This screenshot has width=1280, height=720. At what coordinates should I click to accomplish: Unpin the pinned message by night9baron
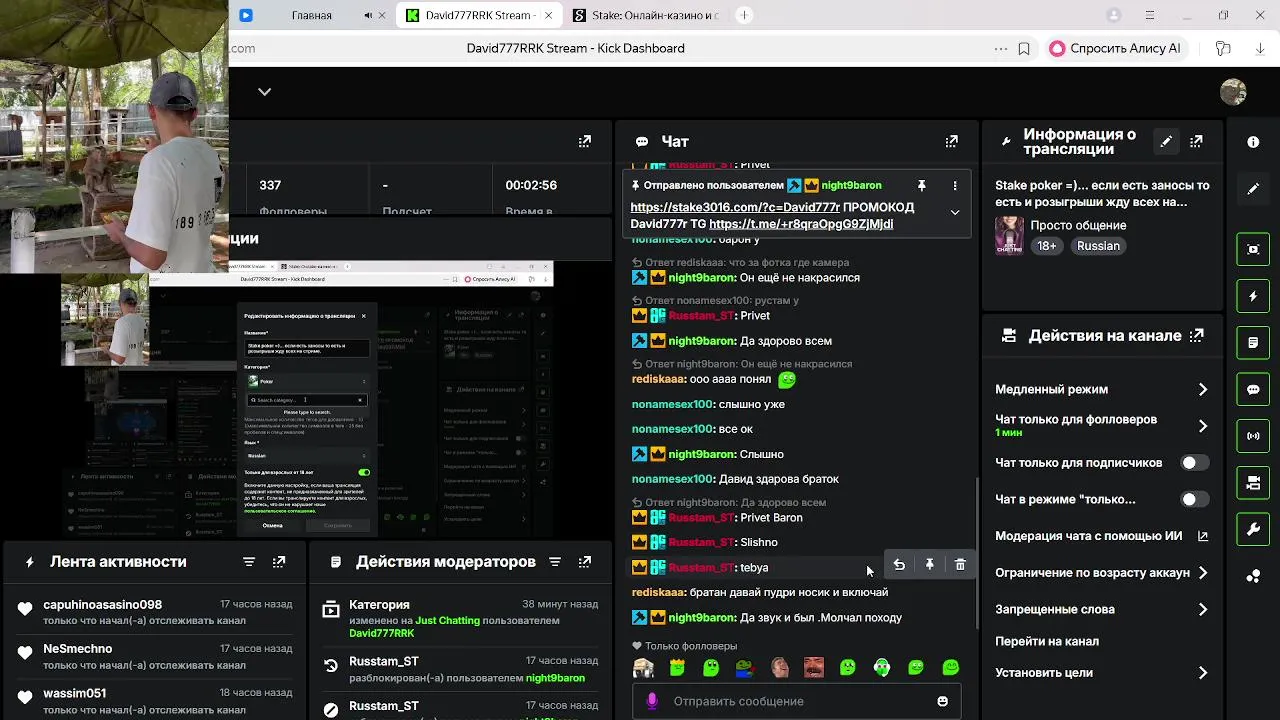pyautogui.click(x=922, y=186)
